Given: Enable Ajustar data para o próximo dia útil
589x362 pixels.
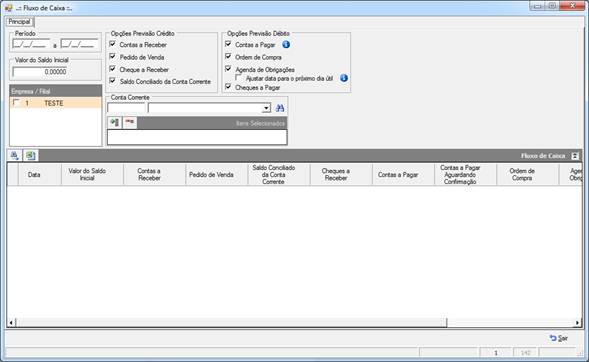Looking at the screenshot, I should pyautogui.click(x=239, y=78).
